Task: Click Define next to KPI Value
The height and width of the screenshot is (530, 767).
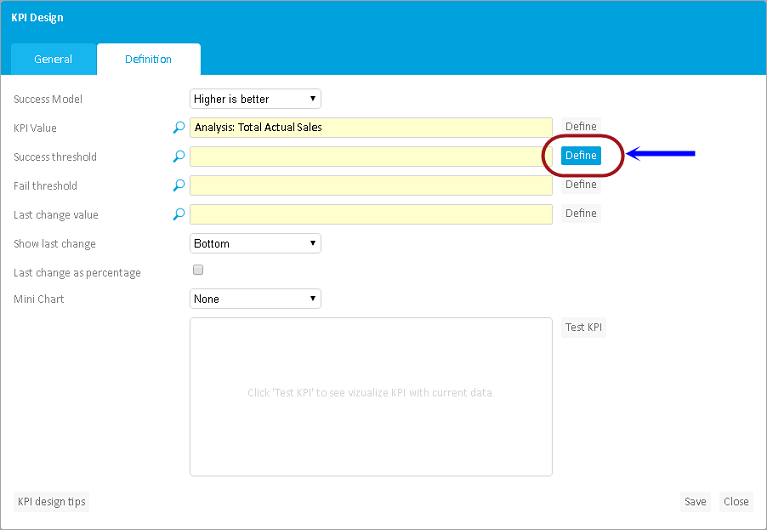Action: point(580,127)
